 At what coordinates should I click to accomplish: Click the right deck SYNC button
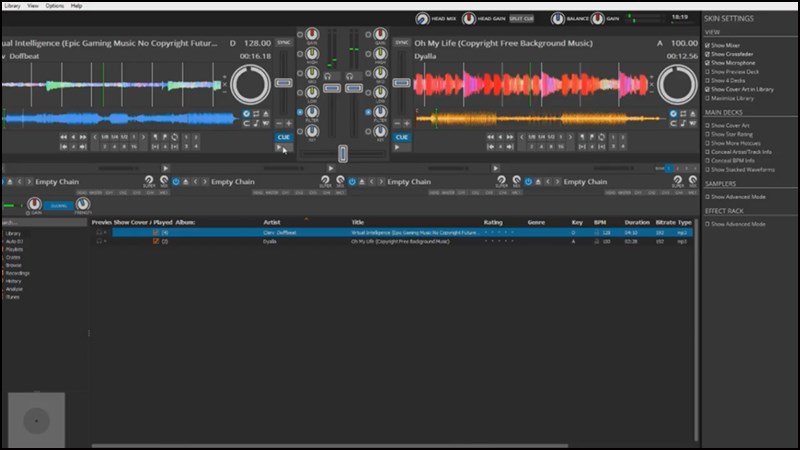[402, 42]
